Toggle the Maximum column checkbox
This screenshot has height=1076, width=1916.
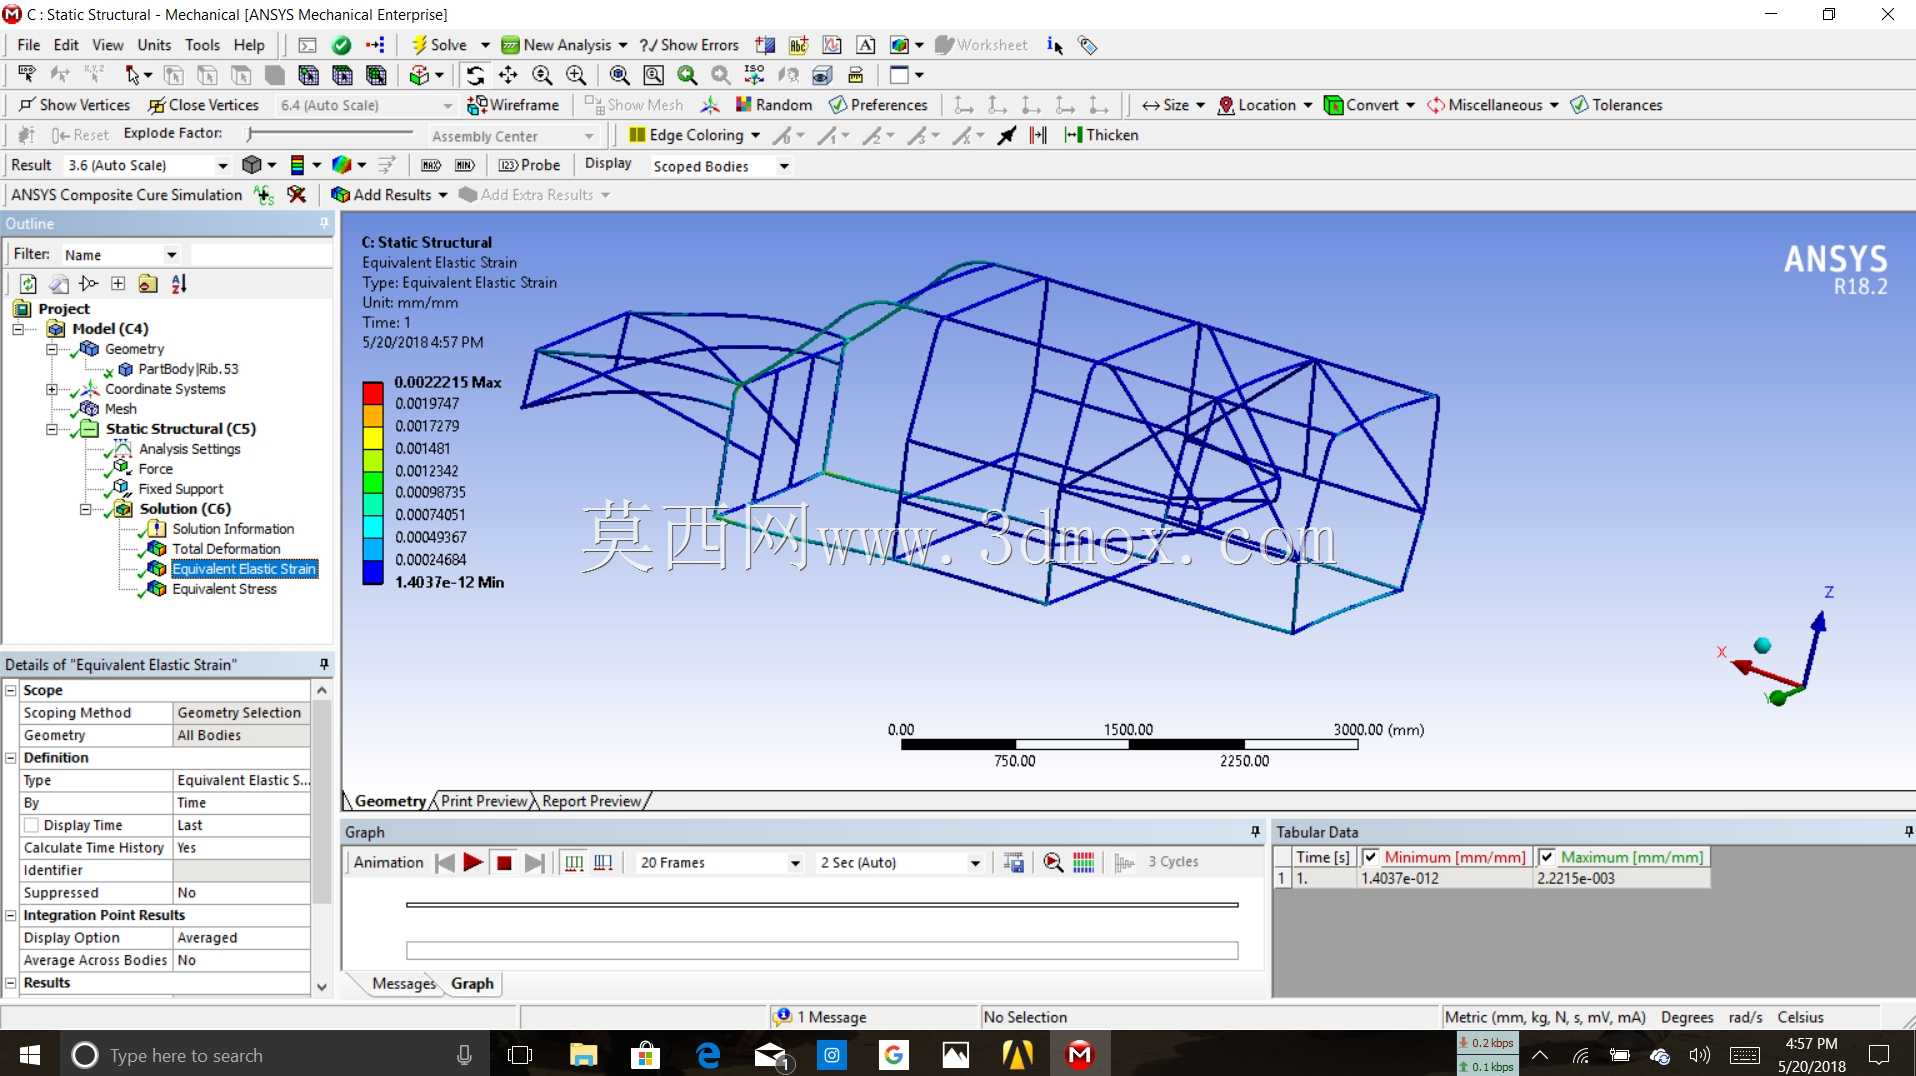[x=1547, y=857]
